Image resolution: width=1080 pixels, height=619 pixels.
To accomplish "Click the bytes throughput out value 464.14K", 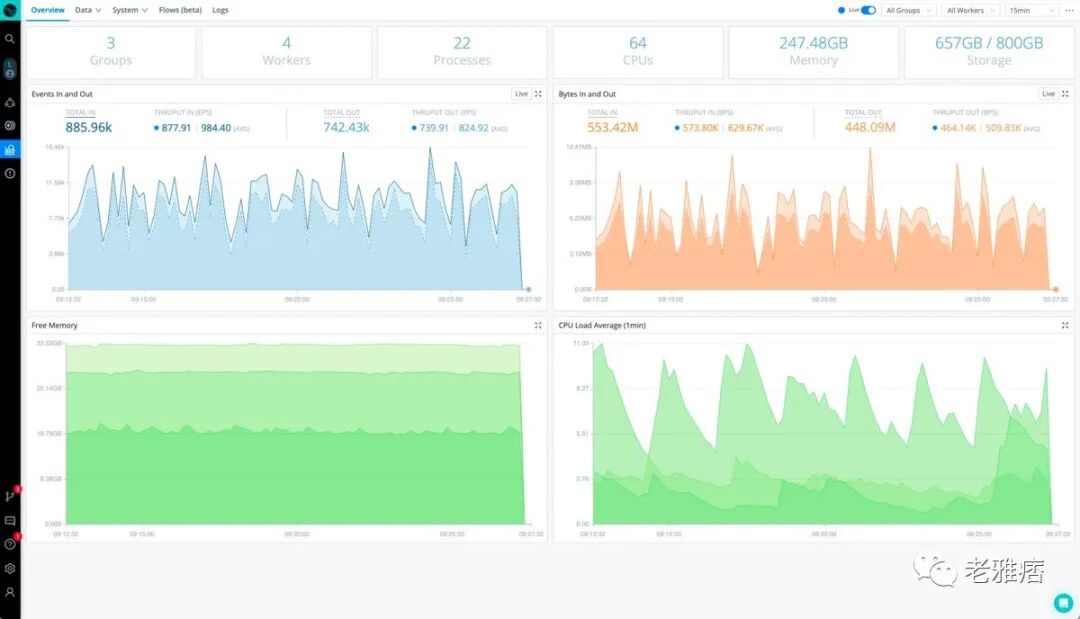I will 957,128.
